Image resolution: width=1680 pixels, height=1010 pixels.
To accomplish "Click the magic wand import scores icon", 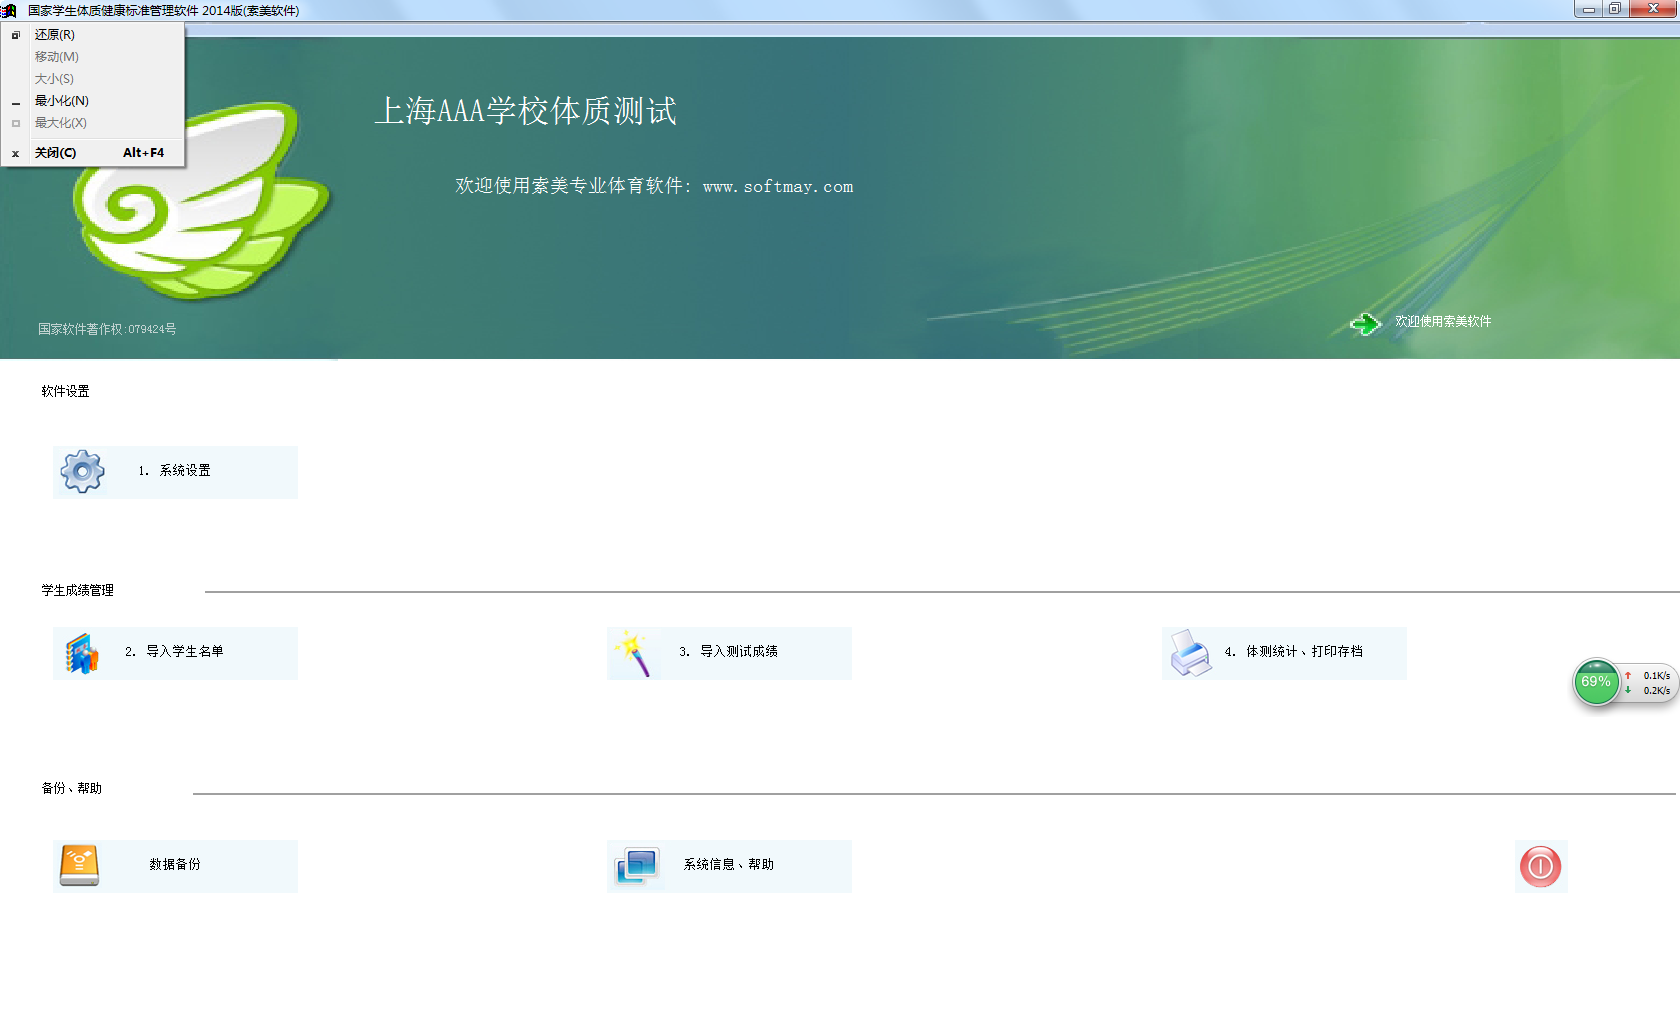I will 634,653.
